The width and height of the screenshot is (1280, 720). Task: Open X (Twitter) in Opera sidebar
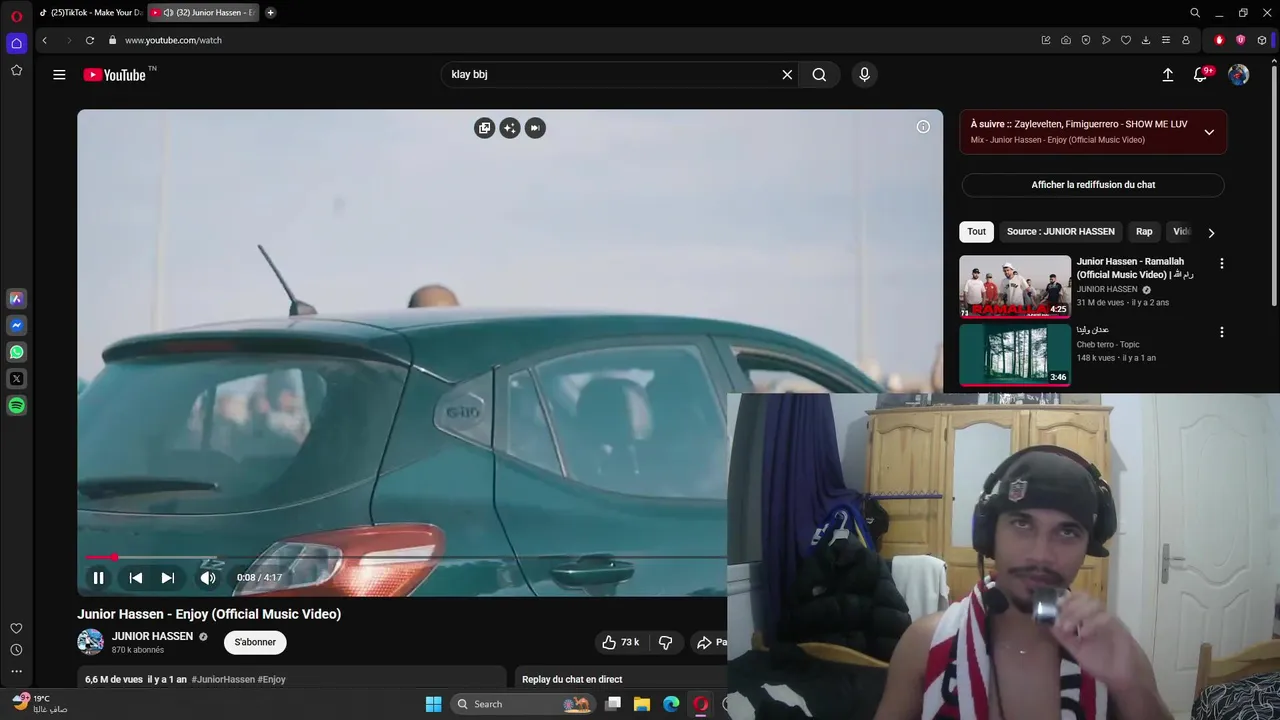(x=16, y=379)
